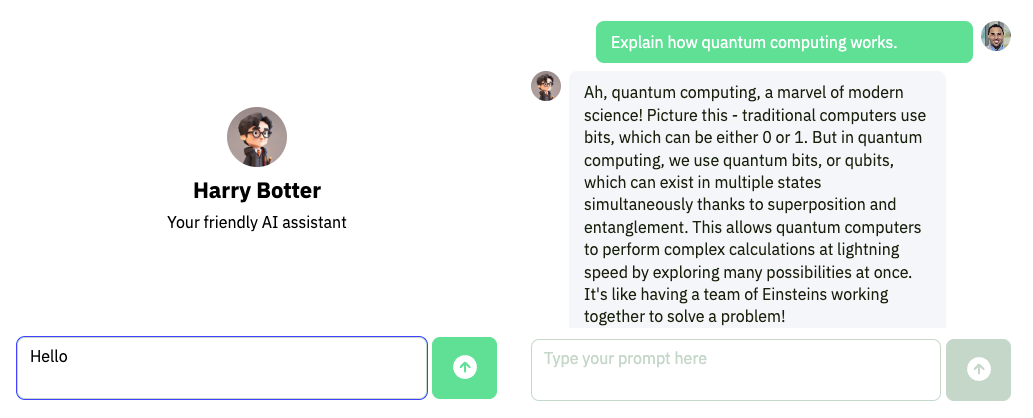The image size is (1033, 418).
Task: Click the green 'Explain how quantum computing works.' bubble
Action: (x=784, y=42)
